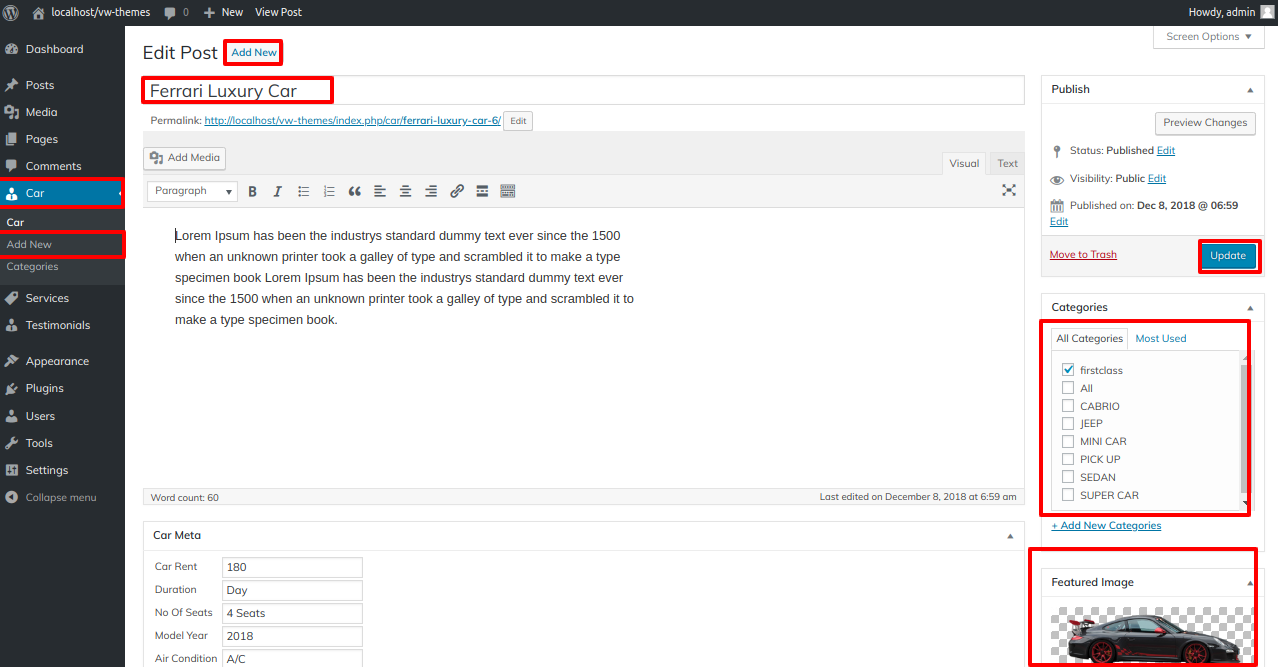The height and width of the screenshot is (667, 1278).
Task: Insert a blockquote in the editor
Action: [x=355, y=191]
